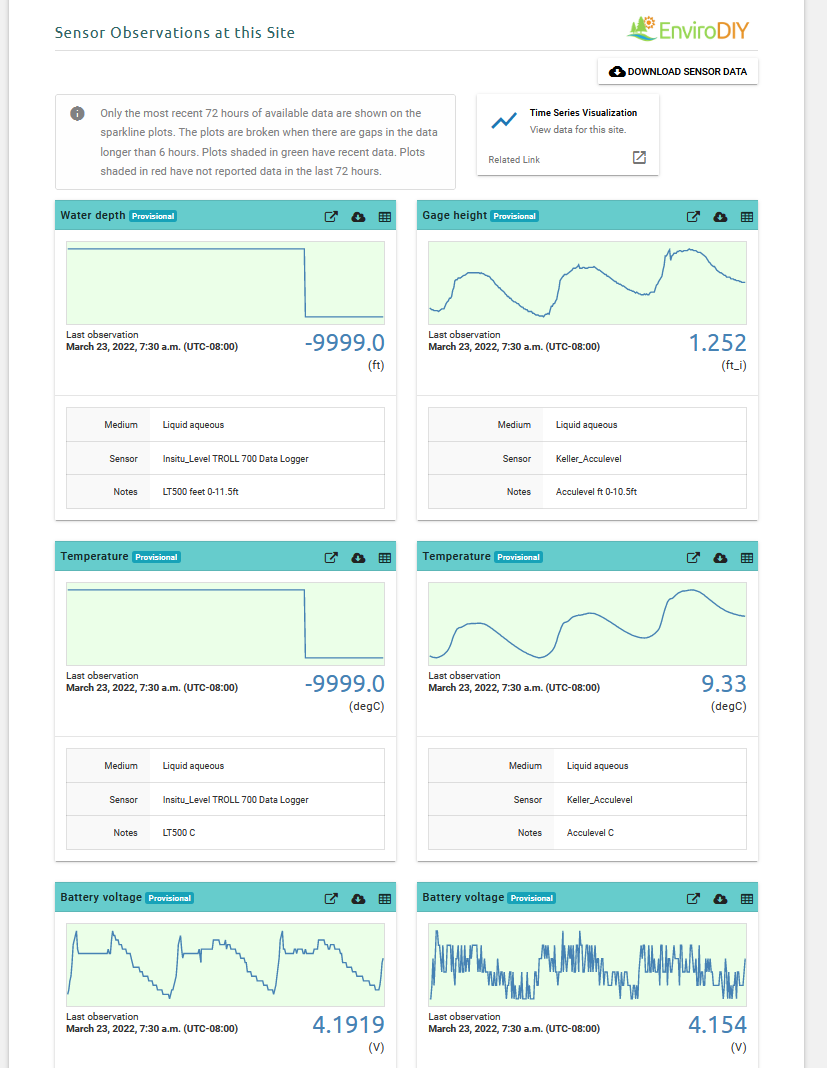Open 4.1919 V Battery voltage external link icon
The height and width of the screenshot is (1068, 827).
point(331,898)
